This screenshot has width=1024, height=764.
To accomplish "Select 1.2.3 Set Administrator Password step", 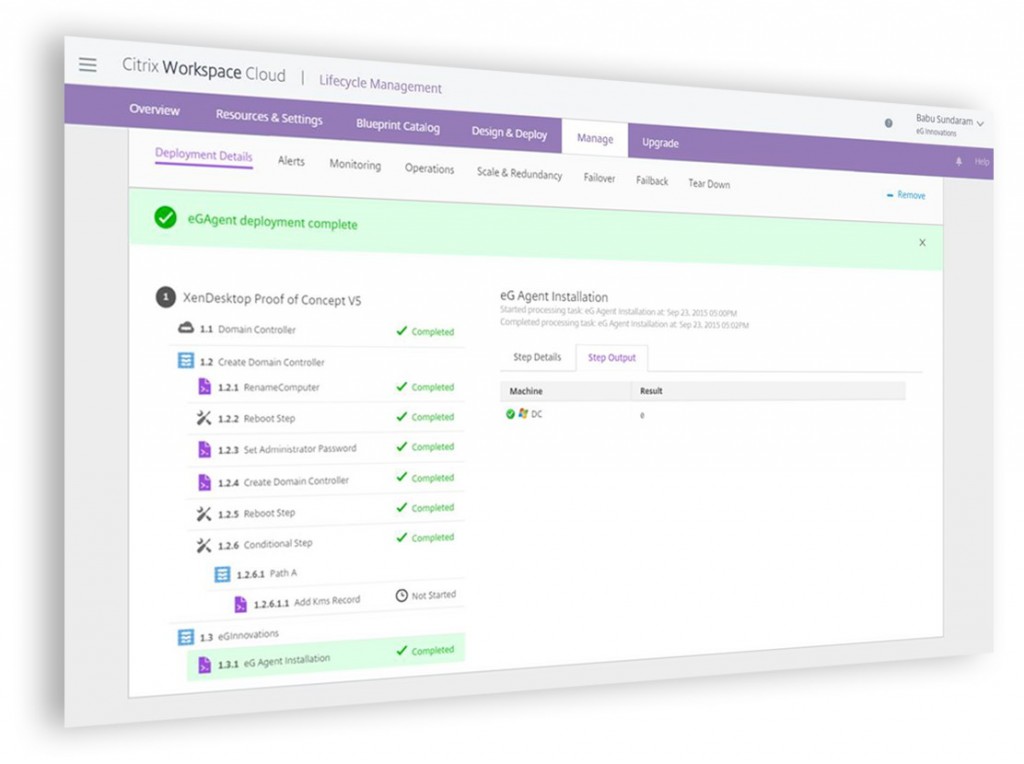I will click(287, 449).
